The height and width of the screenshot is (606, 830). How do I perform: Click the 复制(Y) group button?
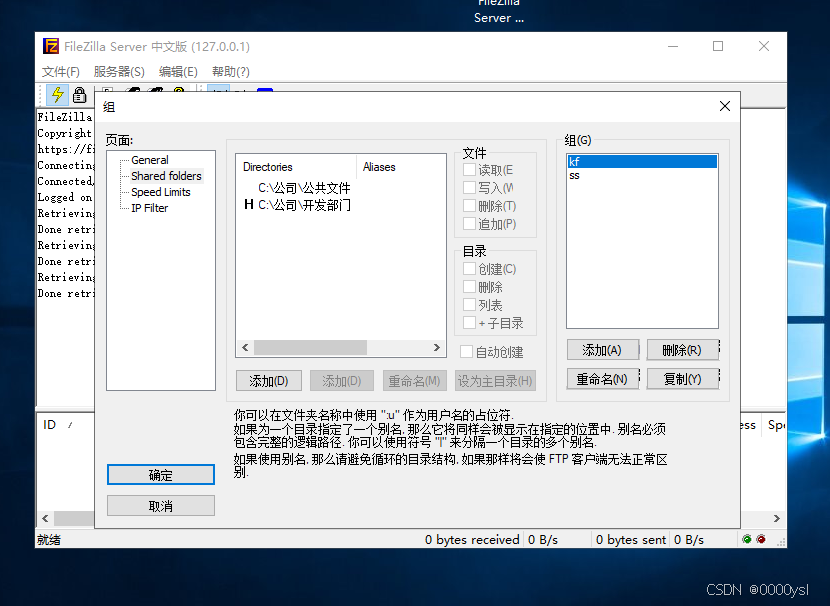click(682, 379)
